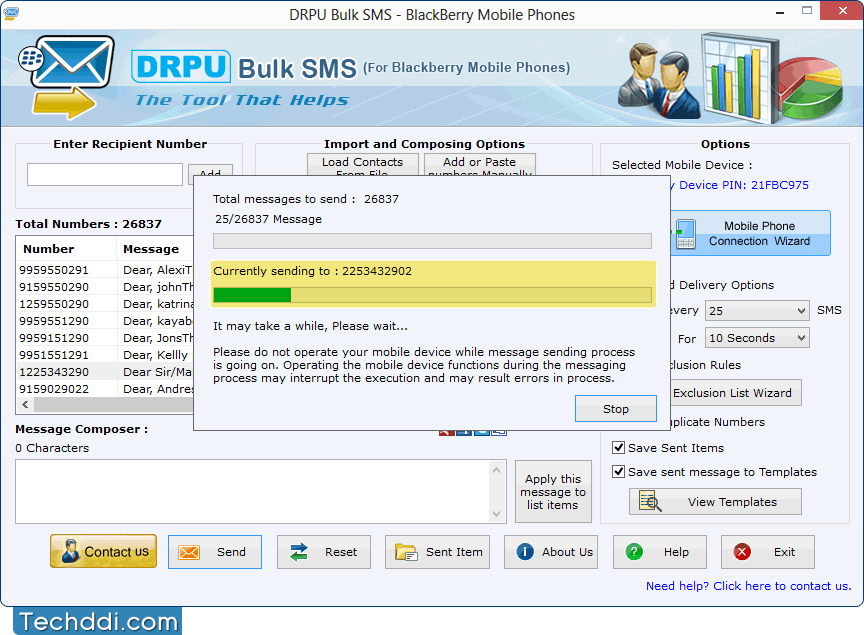Select row with number 9951551291
The width and height of the screenshot is (864, 635).
click(x=105, y=355)
